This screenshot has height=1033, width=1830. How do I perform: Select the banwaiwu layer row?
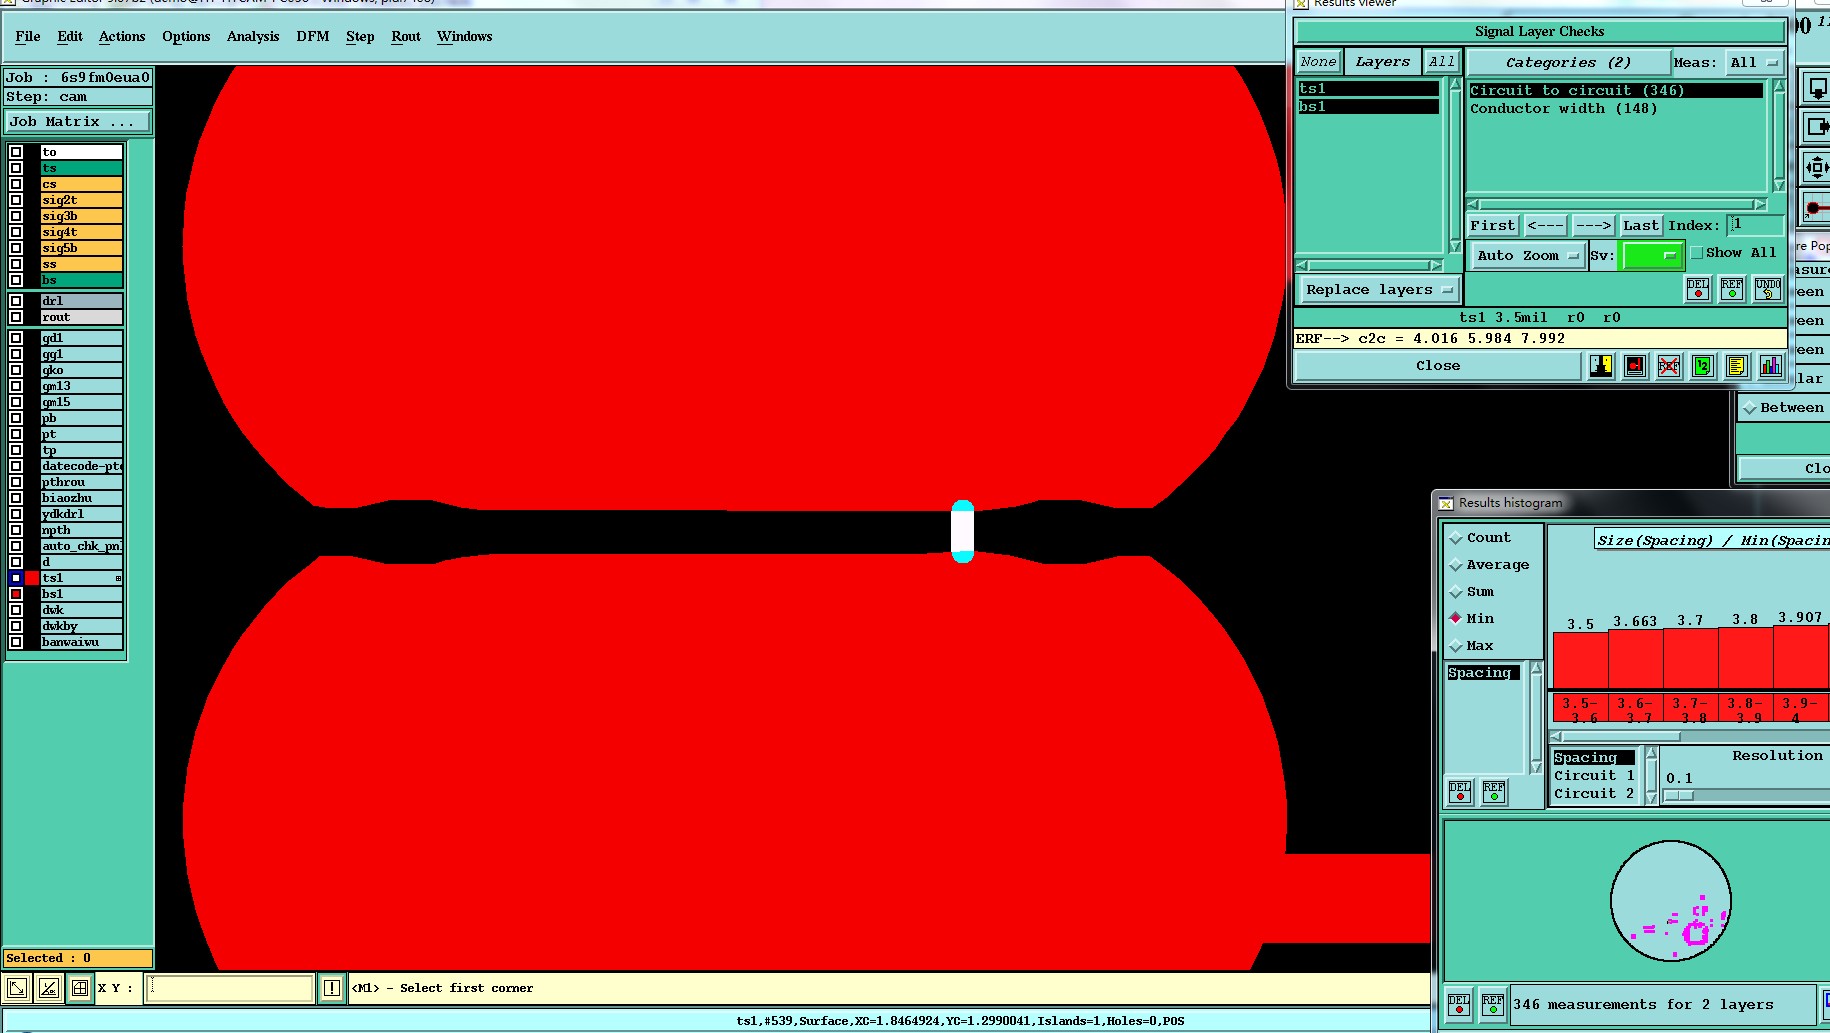pos(81,642)
